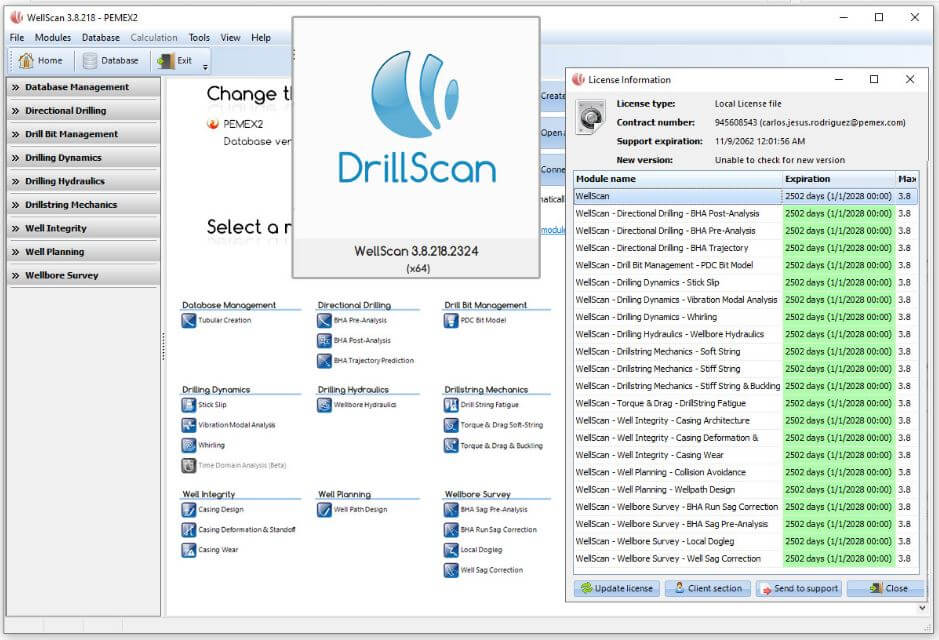Image resolution: width=939 pixels, height=640 pixels.
Task: Open the Modules menu
Action: 52,37
